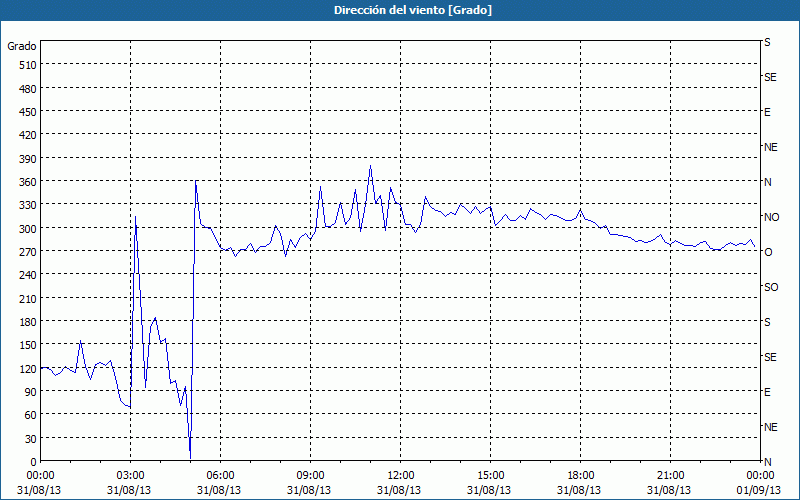800x500 pixels.
Task: Click the "NO" compass direction label
Action: coord(771,217)
